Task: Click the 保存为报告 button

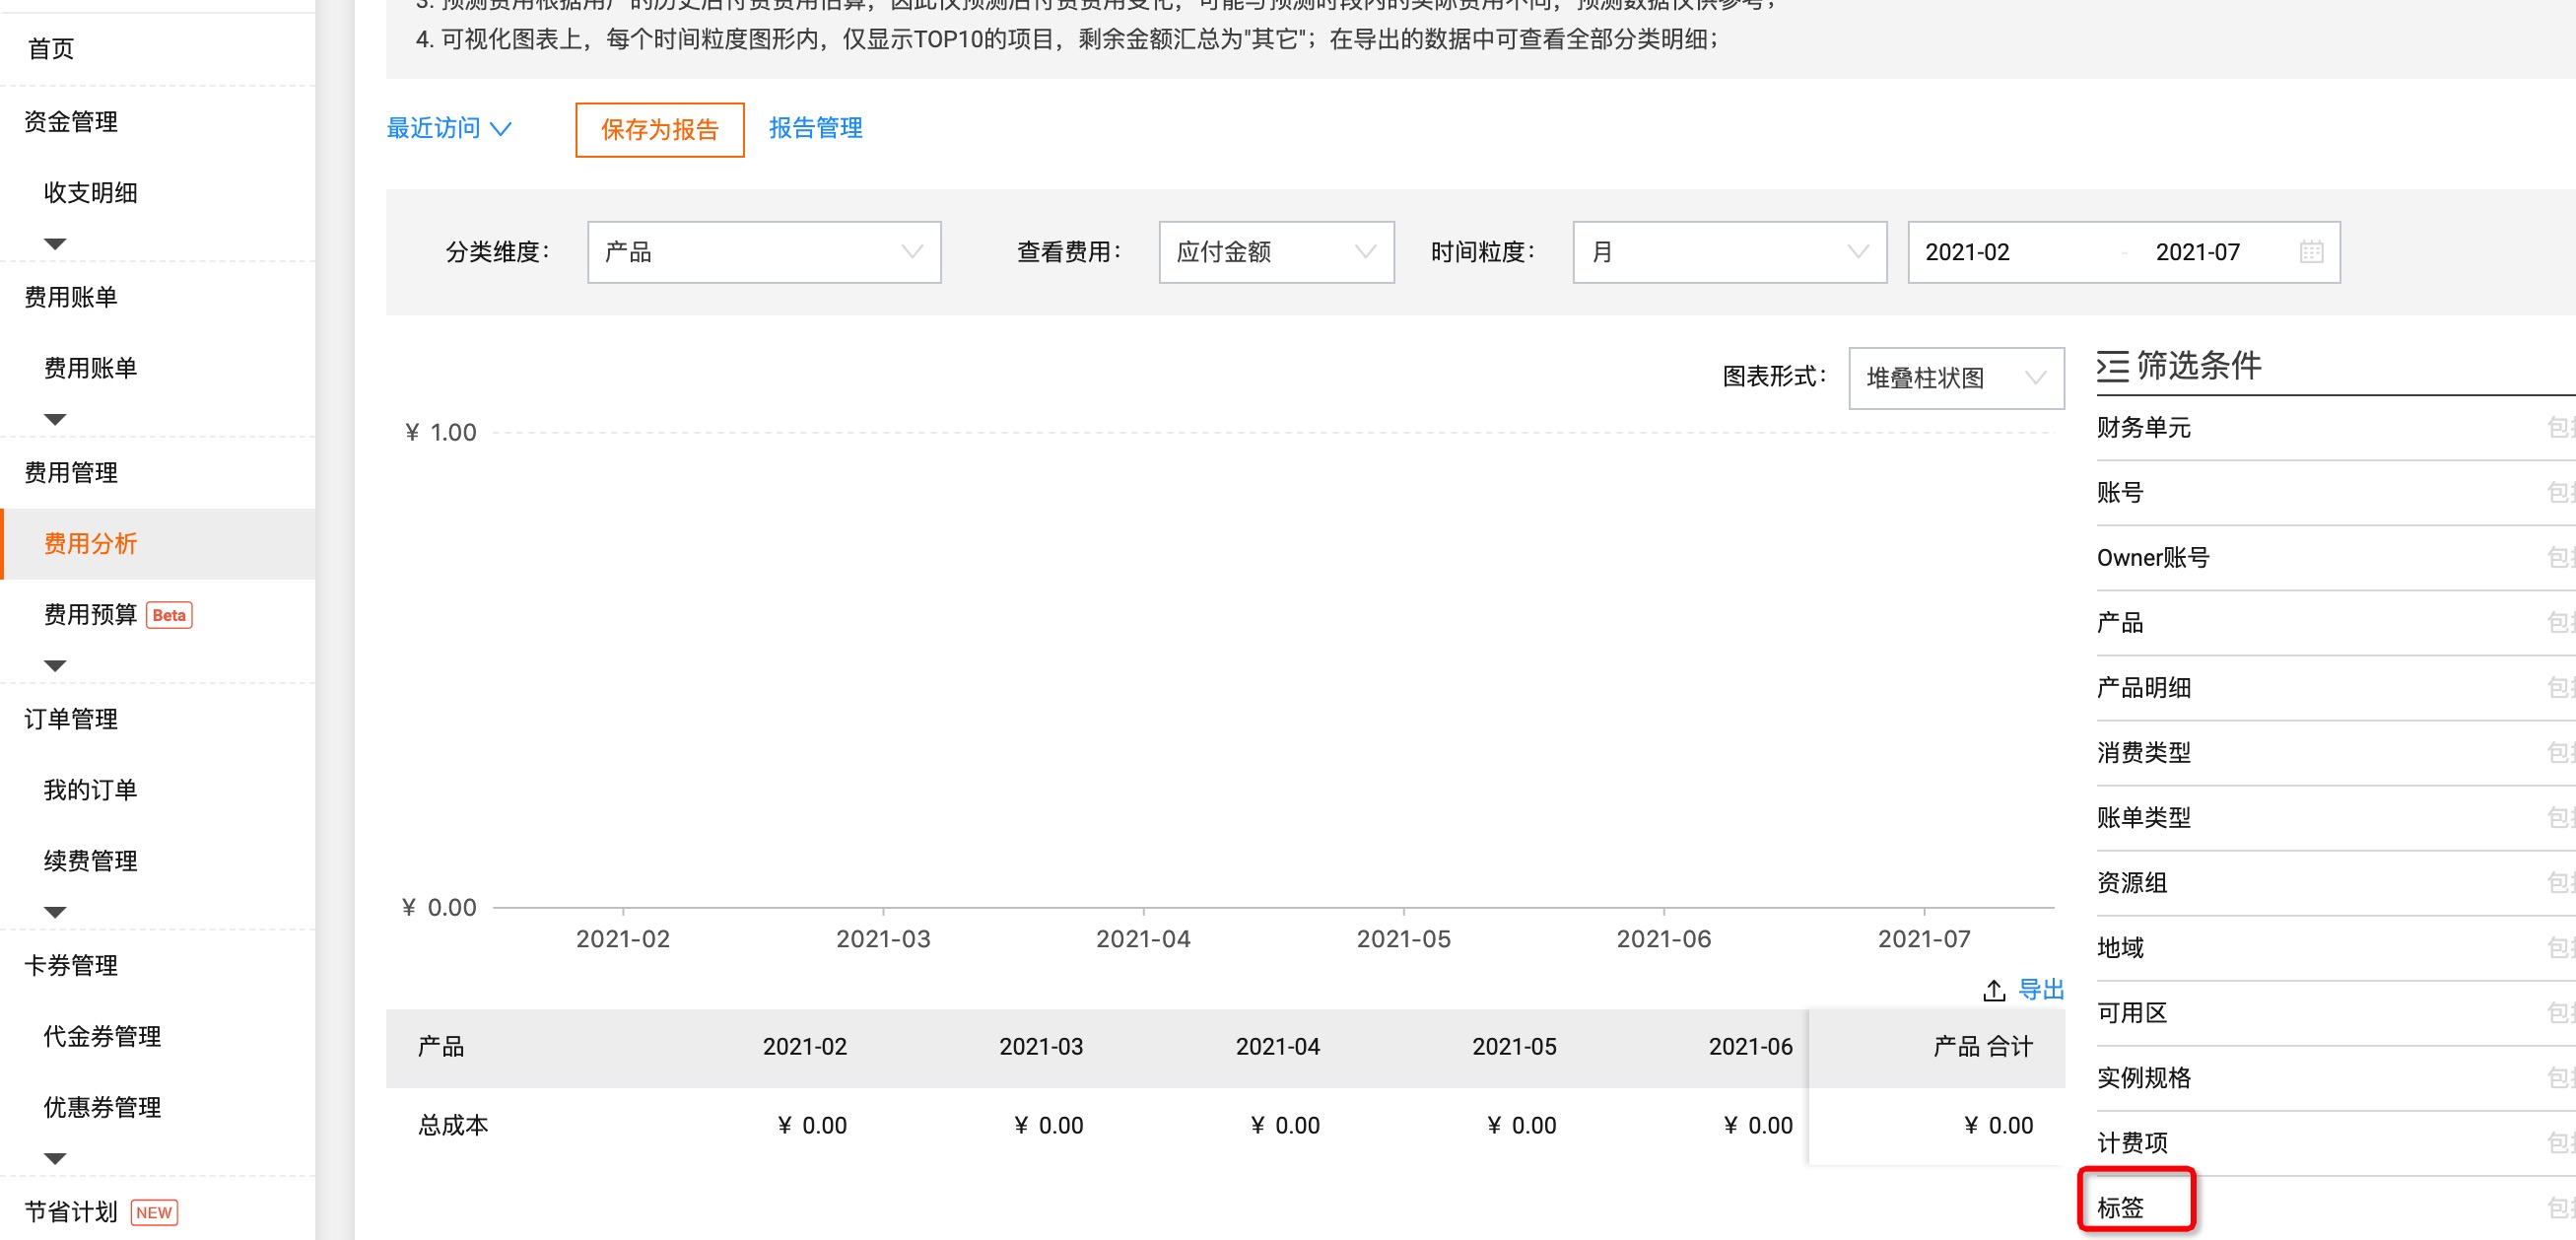Action: [659, 129]
